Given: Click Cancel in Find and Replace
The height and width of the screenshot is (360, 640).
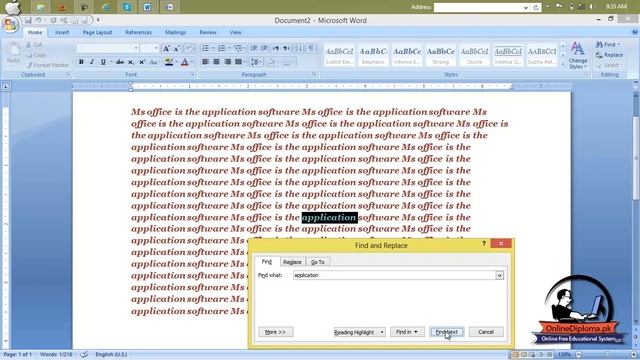Looking at the screenshot, I should [x=486, y=332].
